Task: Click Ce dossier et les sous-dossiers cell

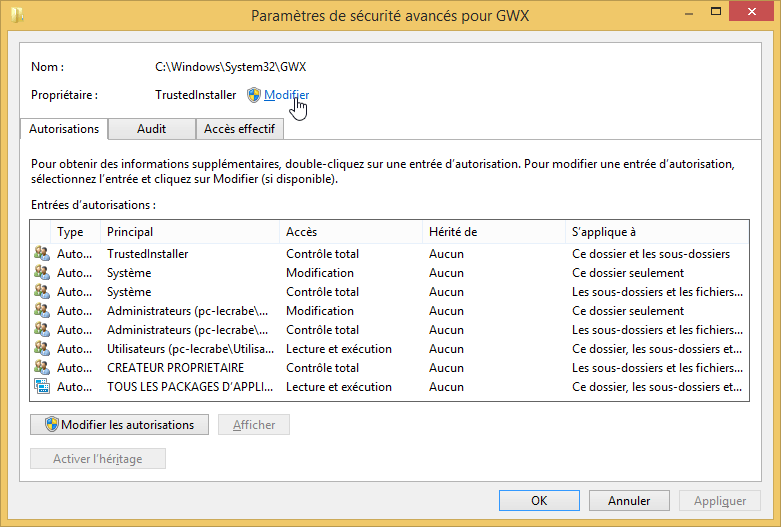Action: [651, 254]
